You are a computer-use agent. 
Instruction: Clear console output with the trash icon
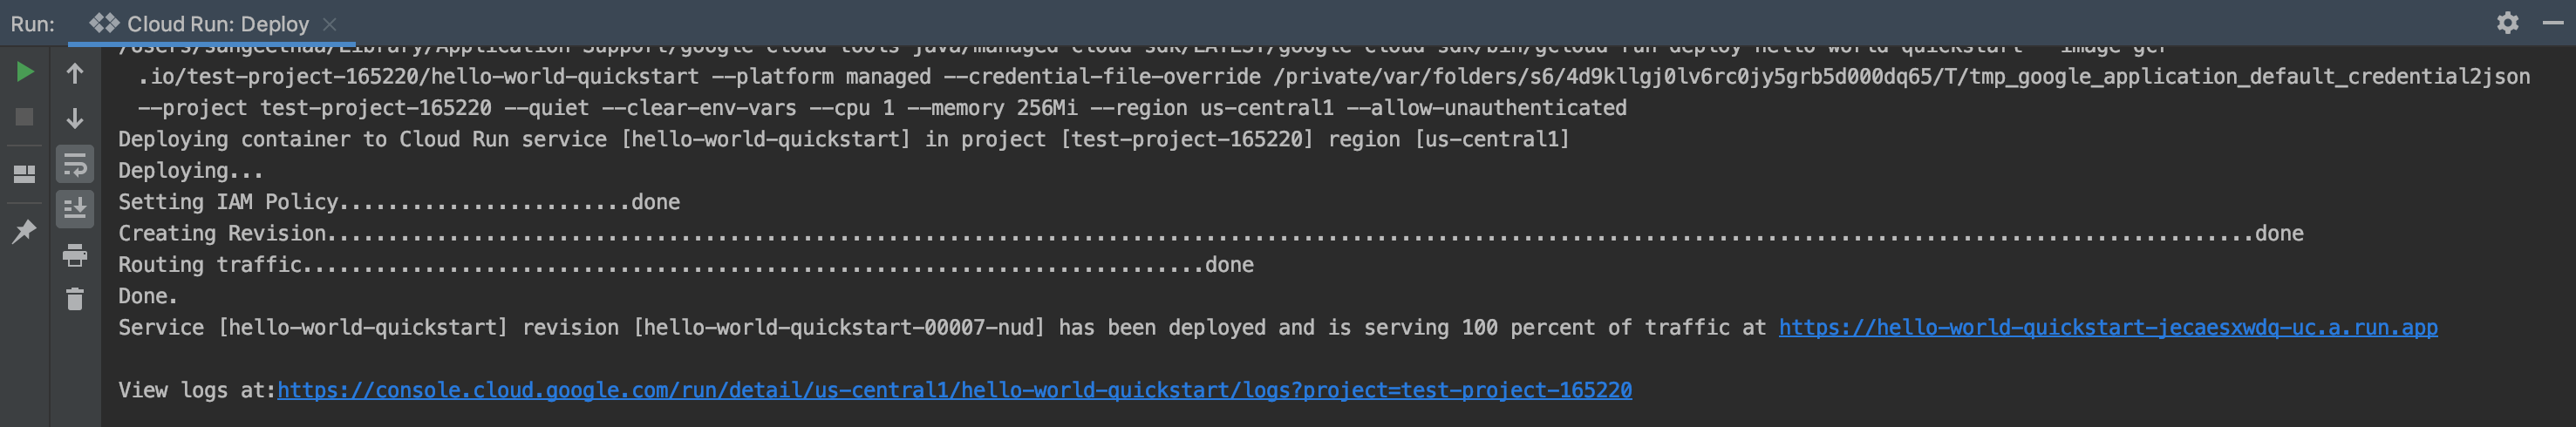click(x=75, y=299)
